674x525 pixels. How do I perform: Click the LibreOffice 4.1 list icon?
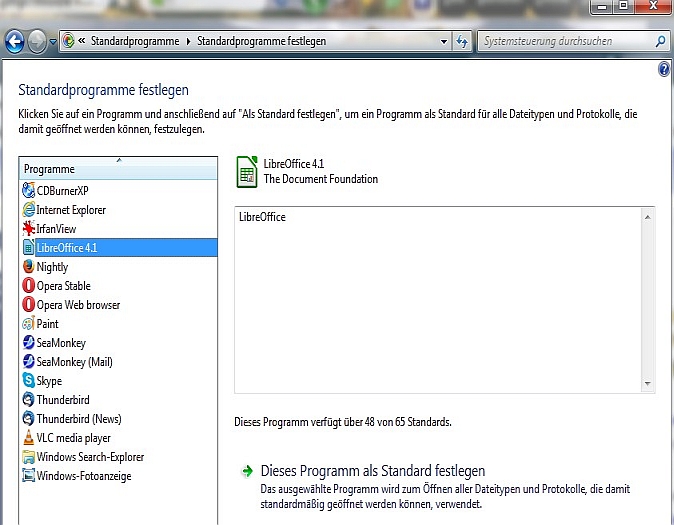coord(28,247)
